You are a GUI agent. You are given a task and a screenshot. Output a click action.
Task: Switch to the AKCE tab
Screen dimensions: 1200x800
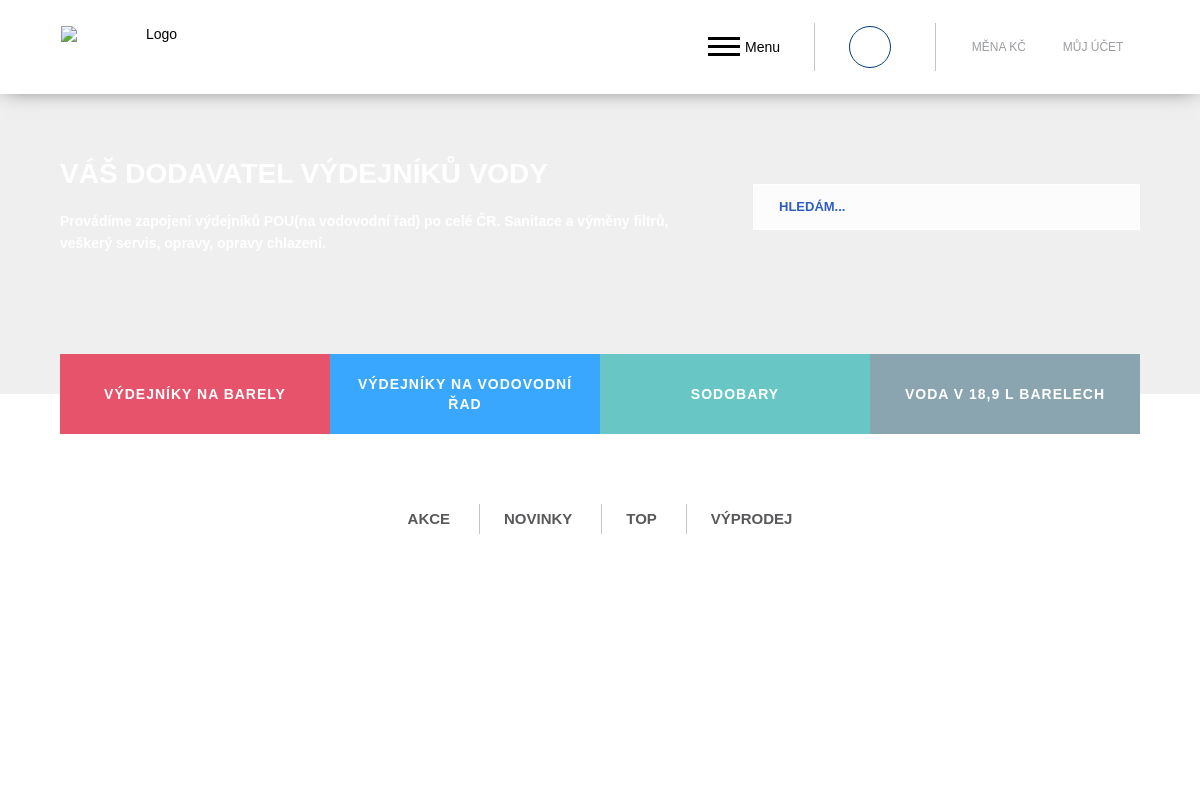click(x=428, y=519)
